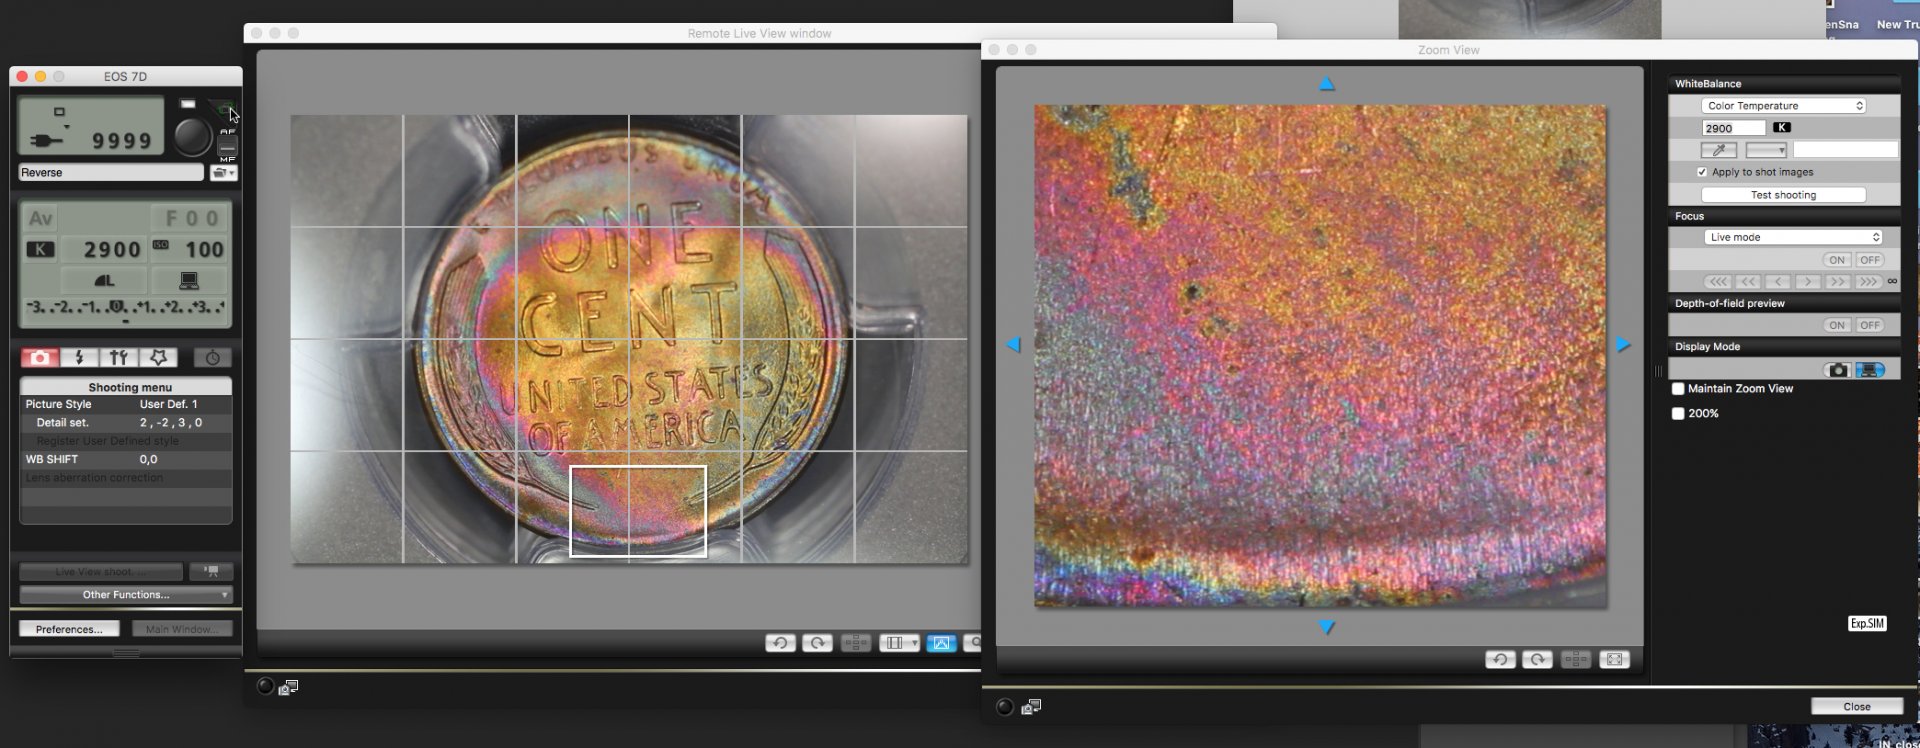Pan zoom view up with blue arrow

click(x=1327, y=84)
